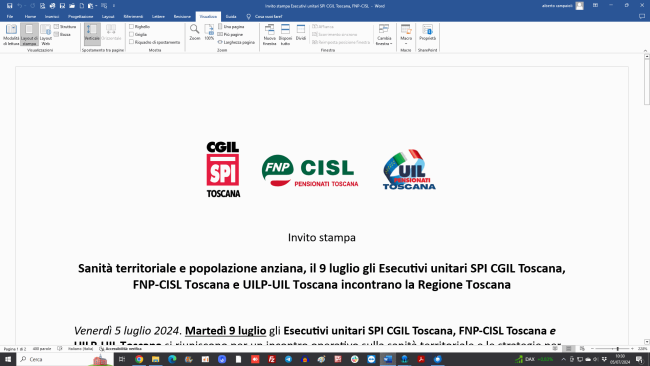Select Layout di stampa view
The image size is (650, 366).
tap(29, 34)
